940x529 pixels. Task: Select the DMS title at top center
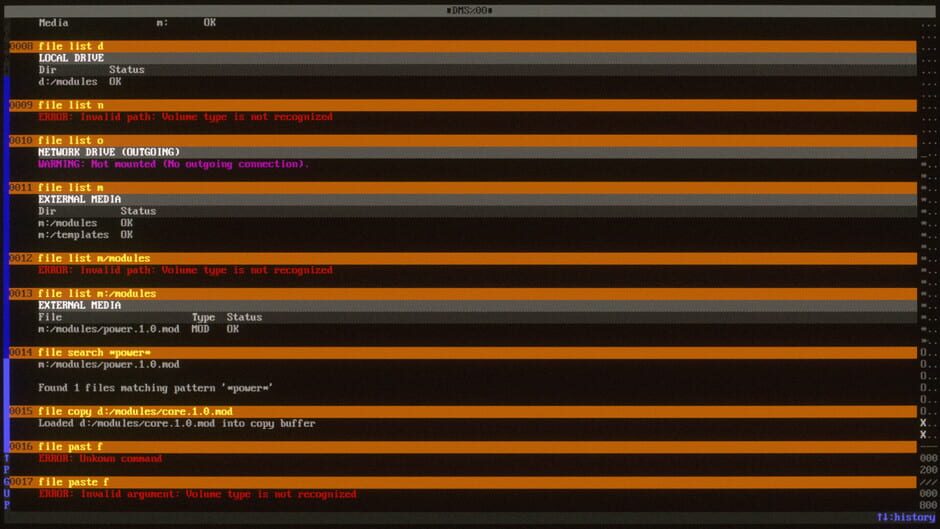click(x=469, y=10)
